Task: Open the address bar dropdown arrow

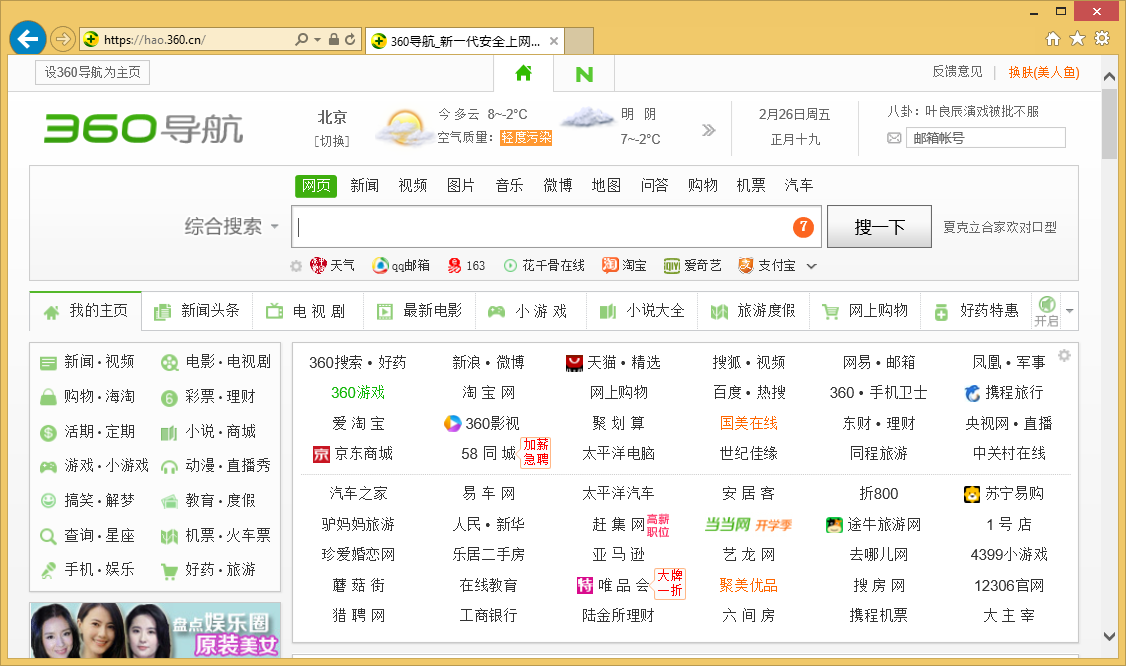Action: (317, 40)
